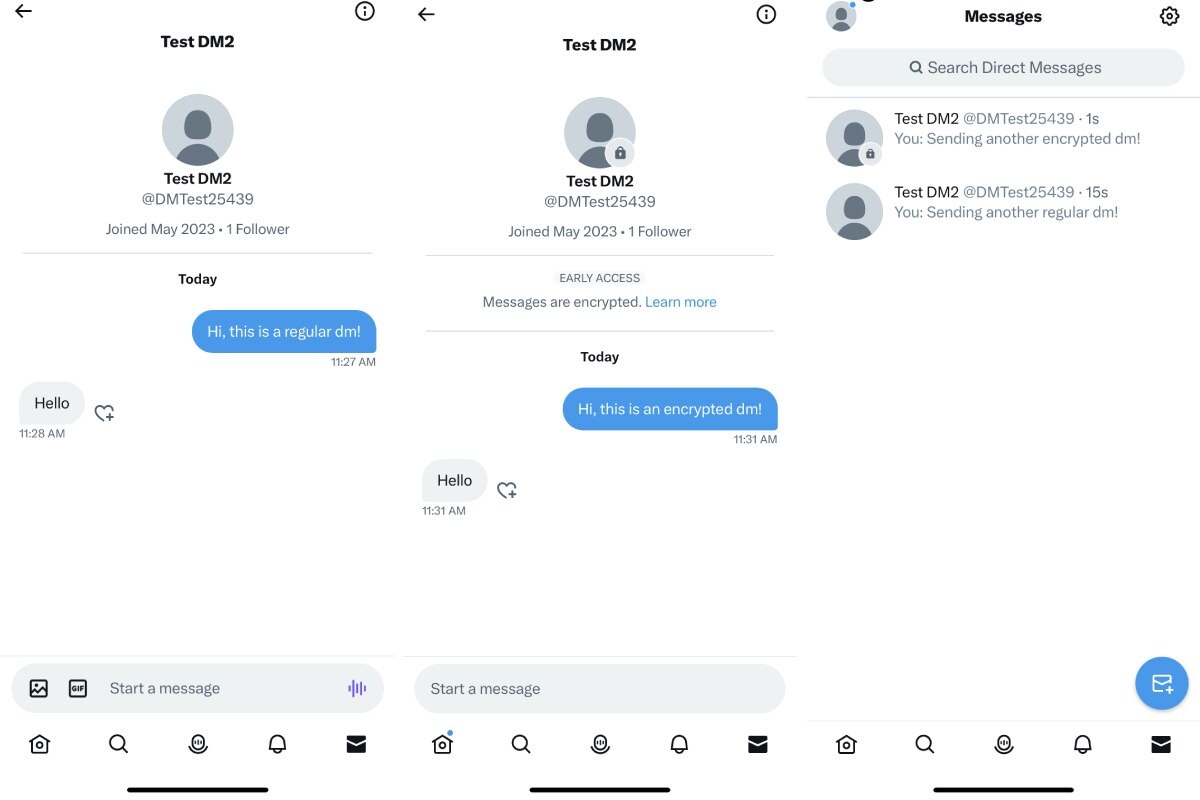Focus the Start a message field in encrypted chat
The image size is (1200, 800).
click(600, 688)
